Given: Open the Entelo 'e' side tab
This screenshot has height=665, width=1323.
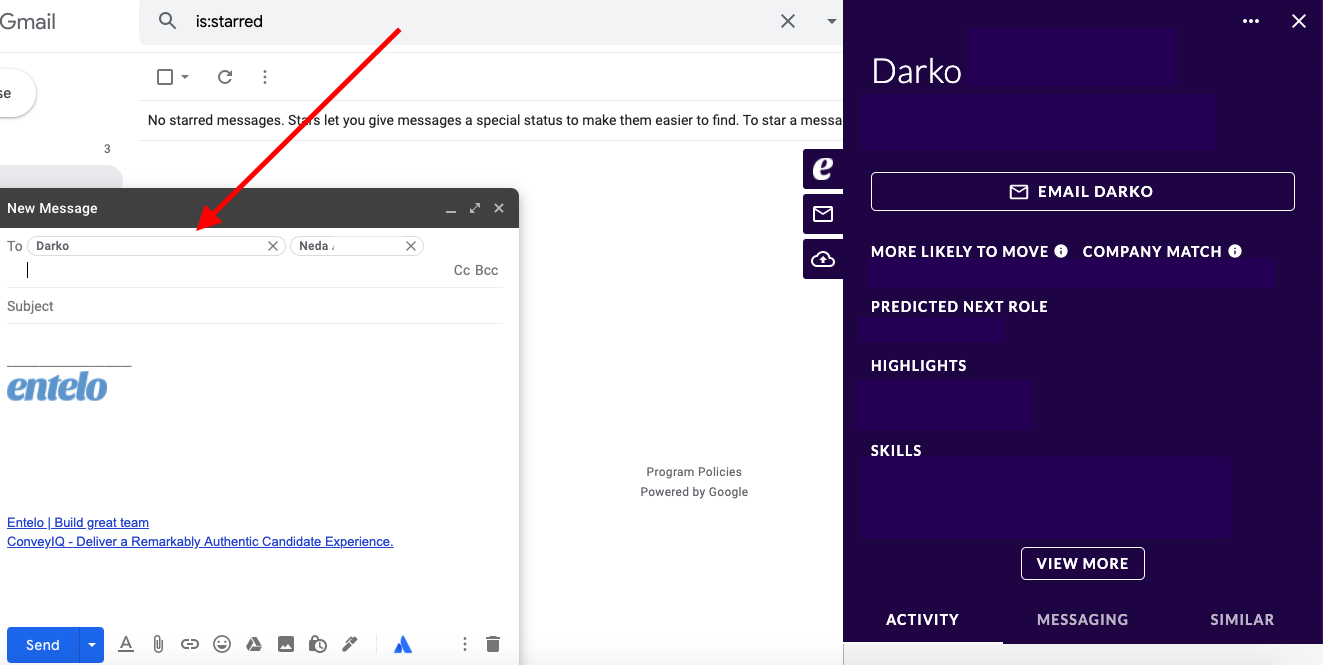Looking at the screenshot, I should point(823,169).
